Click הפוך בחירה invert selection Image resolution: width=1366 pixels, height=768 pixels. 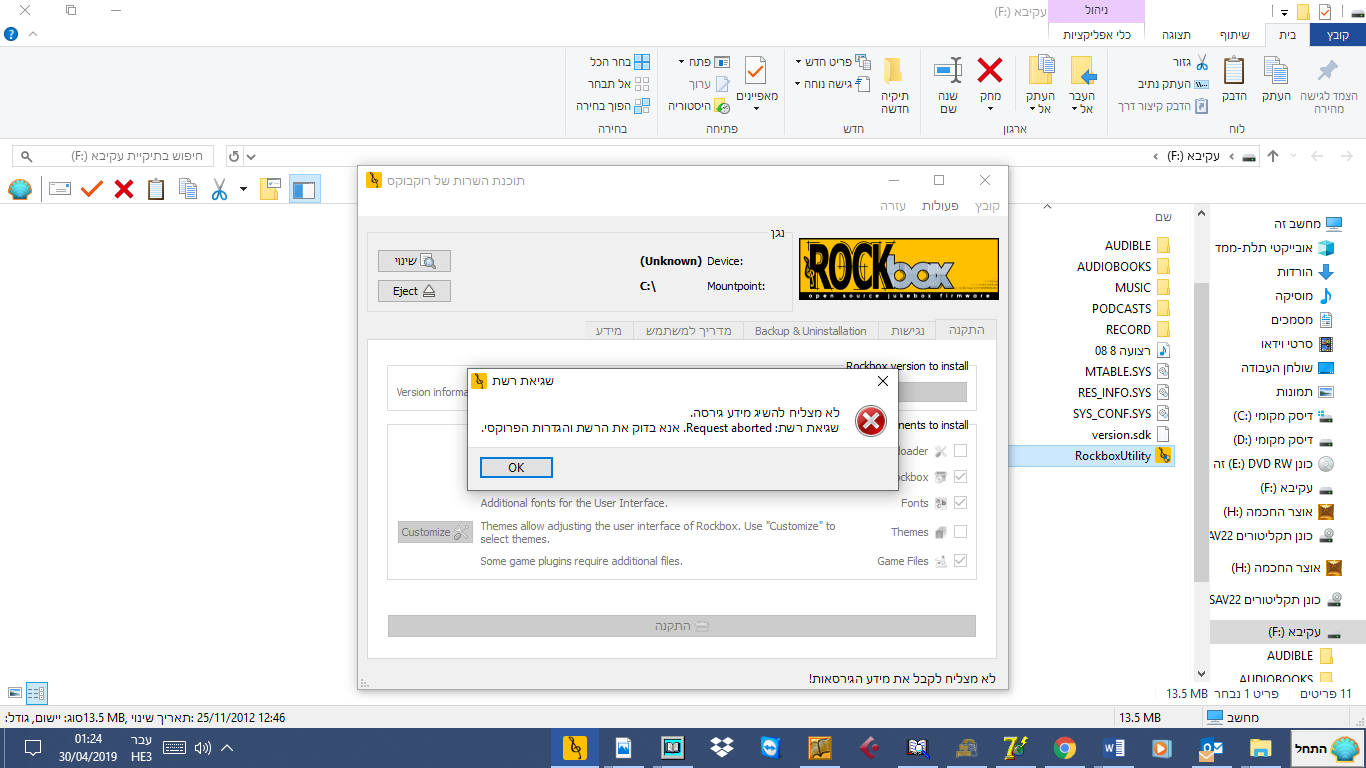(613, 106)
